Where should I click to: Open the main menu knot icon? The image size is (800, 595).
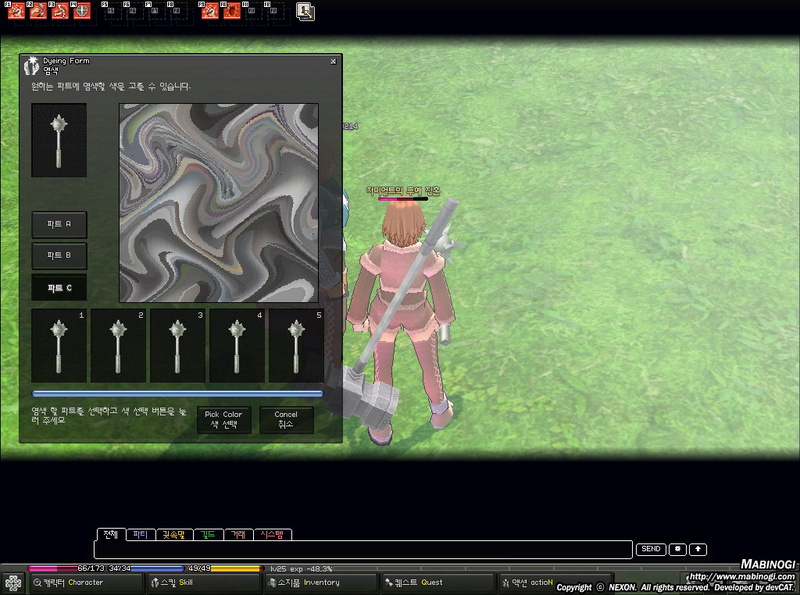13,583
